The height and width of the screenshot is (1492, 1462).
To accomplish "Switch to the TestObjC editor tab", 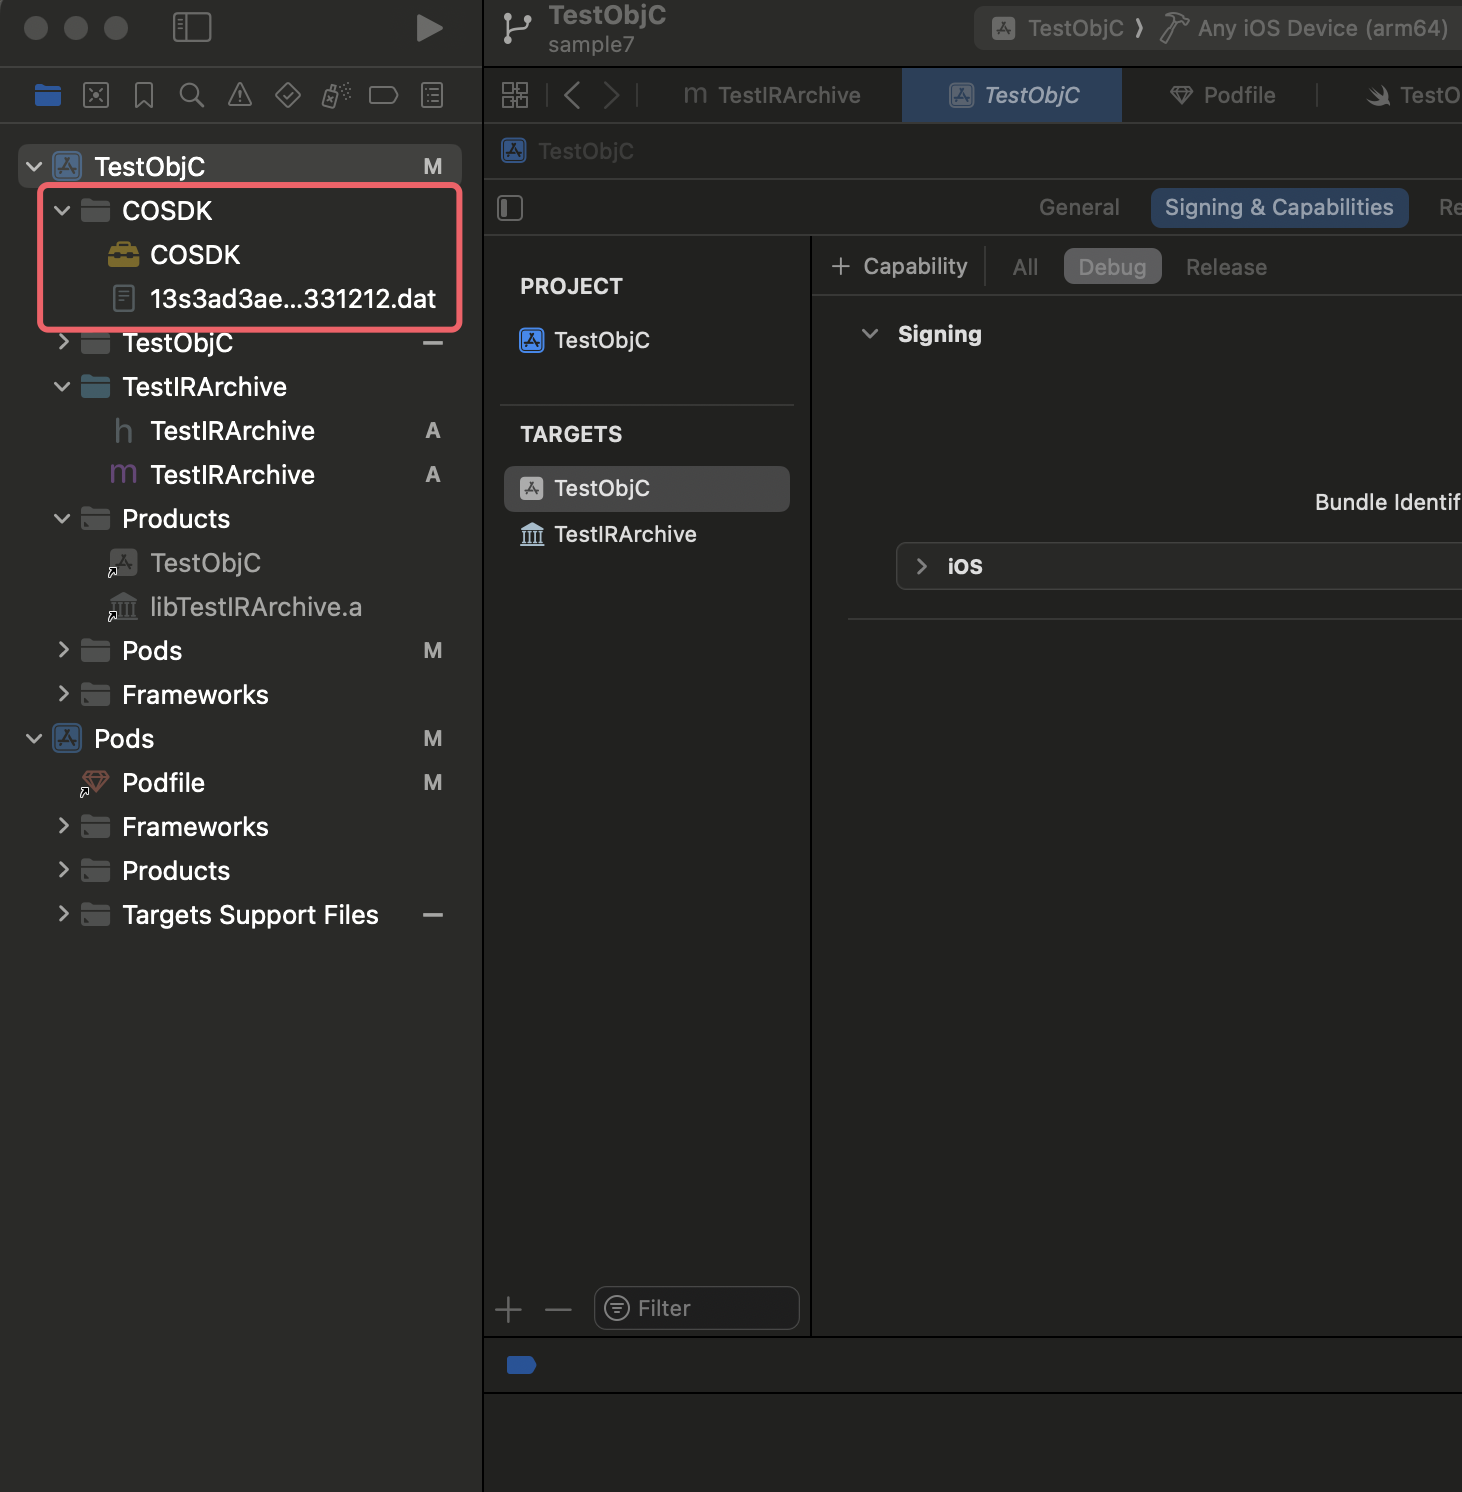I will pos(1012,95).
